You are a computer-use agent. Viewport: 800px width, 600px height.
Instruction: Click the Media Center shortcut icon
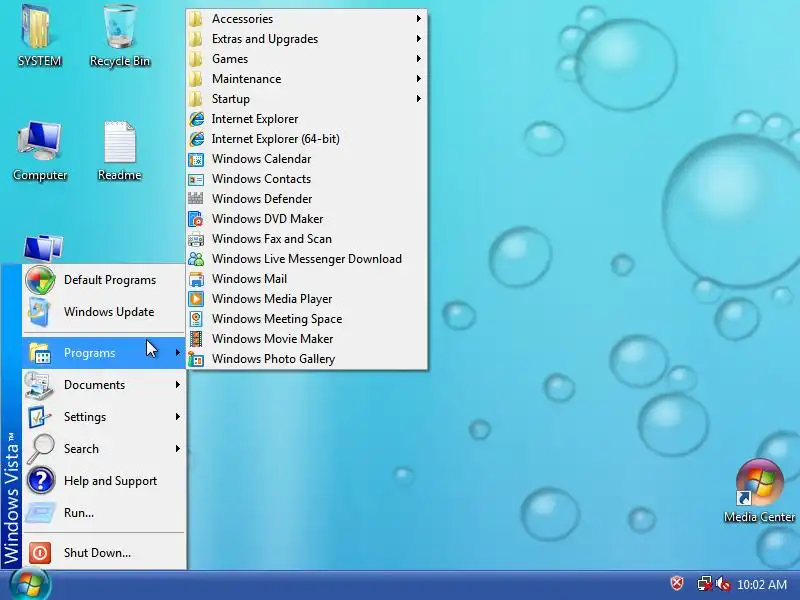759,491
